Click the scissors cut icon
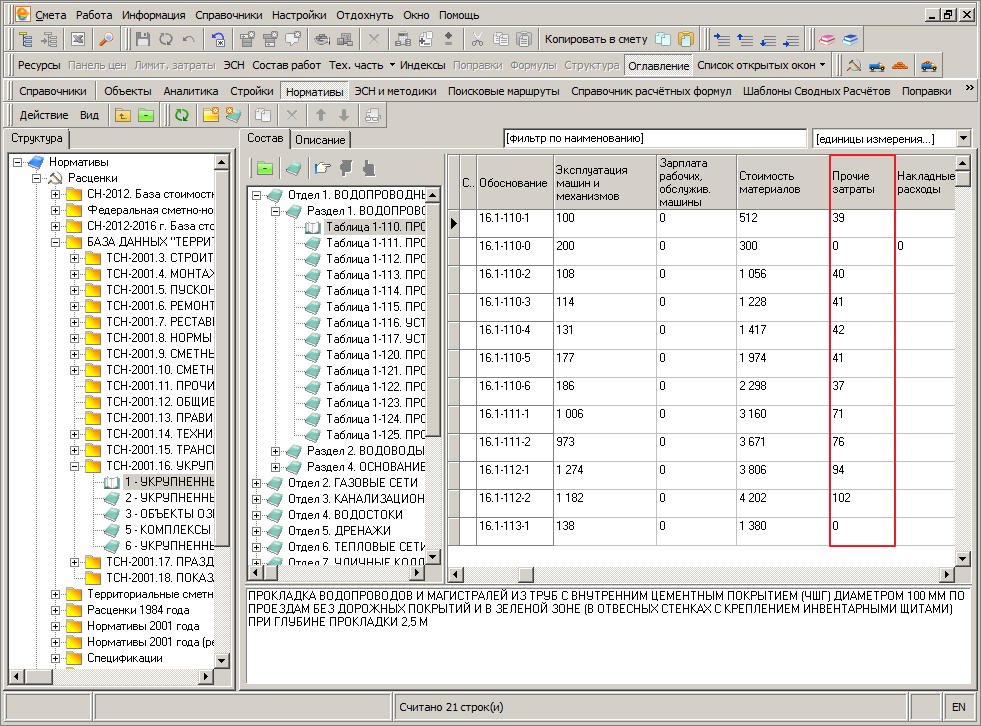Viewport: 981px width, 726px height. 477,39
